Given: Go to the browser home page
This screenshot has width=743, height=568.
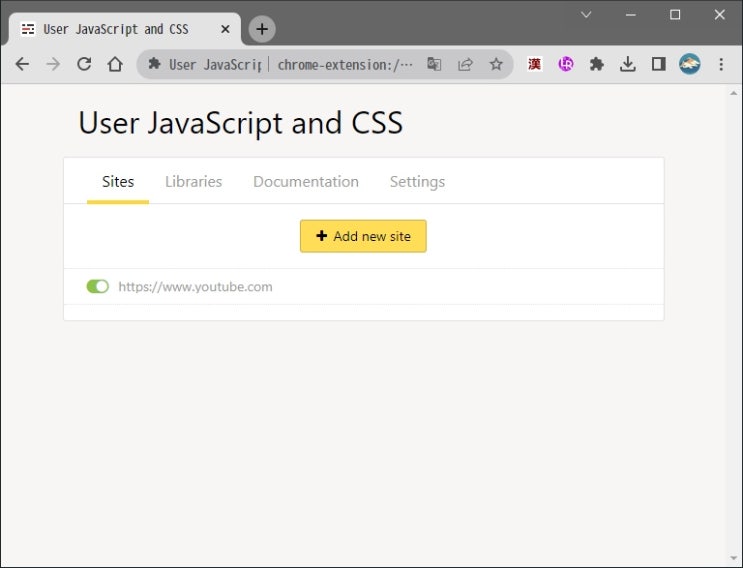Looking at the screenshot, I should coord(115,64).
